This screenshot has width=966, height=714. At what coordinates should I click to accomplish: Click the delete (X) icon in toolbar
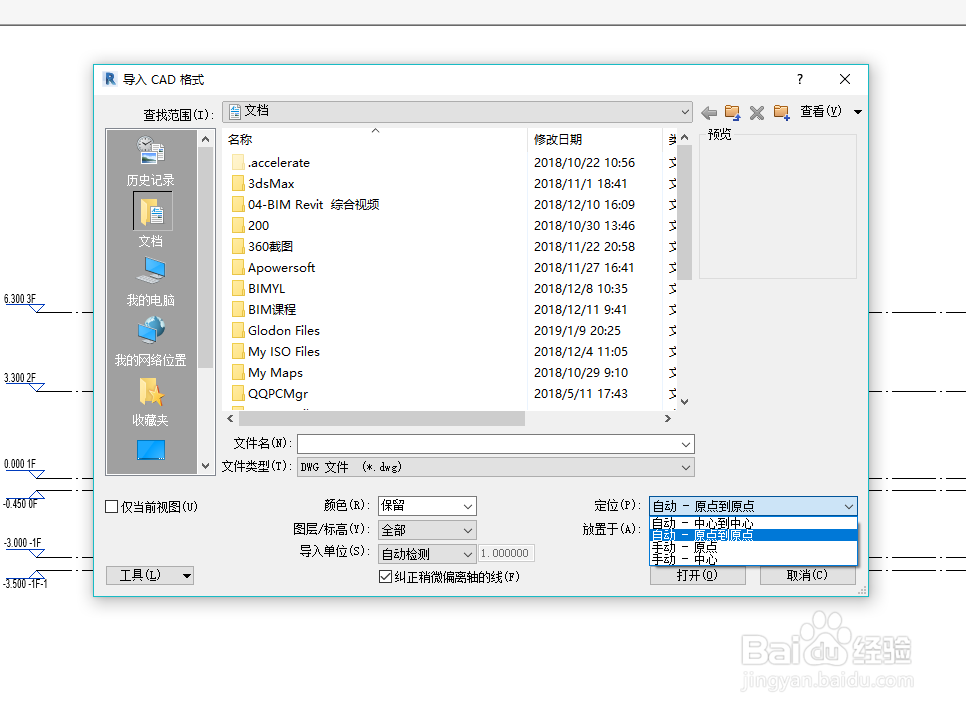(x=757, y=112)
